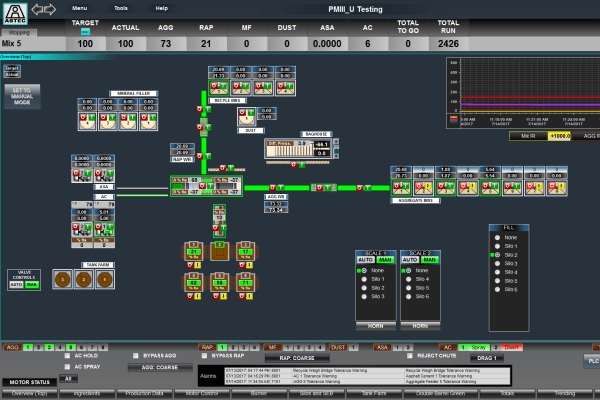Viewport: 600px width, 400px height.
Task: Select aggregate bin 8 feeder icon
Action: click(x=557, y=188)
